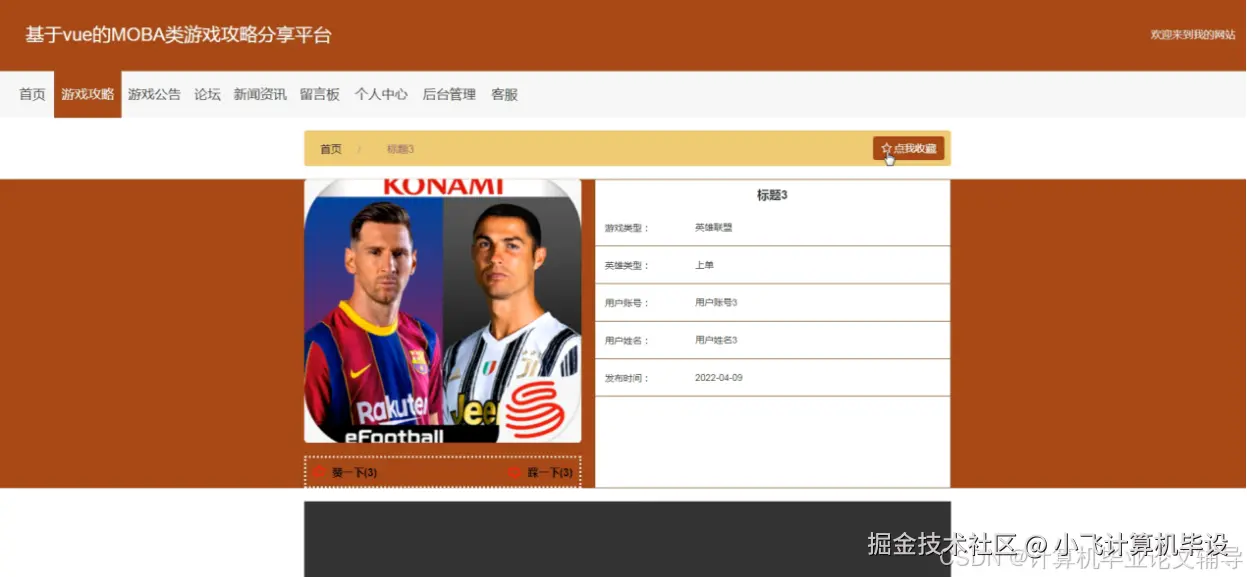Open the 论坛 forum menu item

tap(207, 94)
